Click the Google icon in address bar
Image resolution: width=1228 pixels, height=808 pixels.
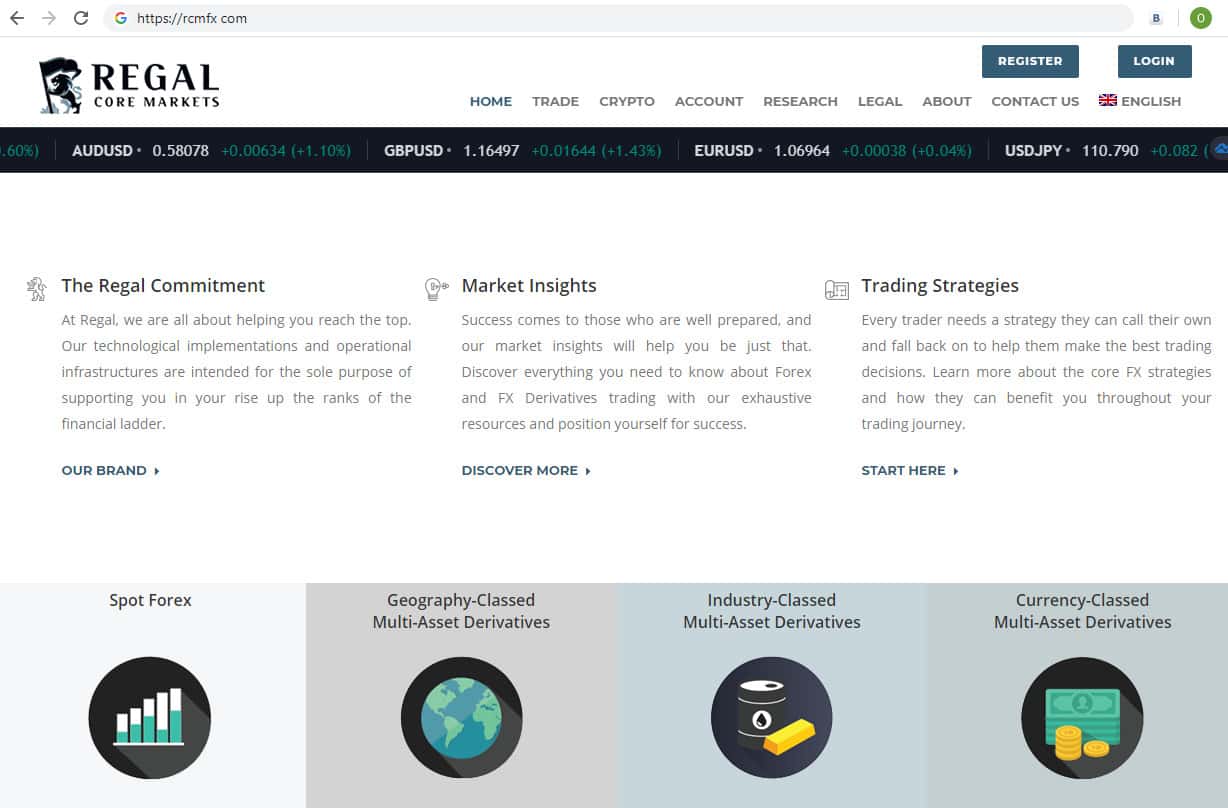coord(121,18)
